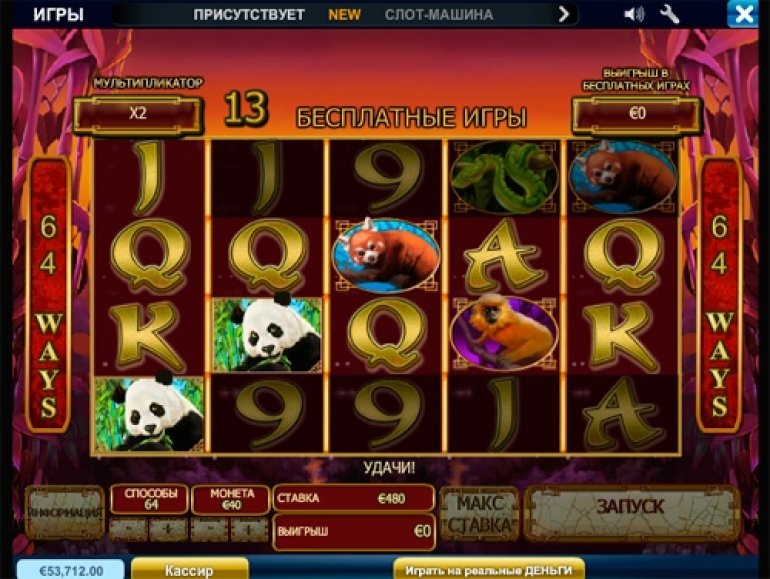Mute the game sound via speaker icon

click(634, 14)
